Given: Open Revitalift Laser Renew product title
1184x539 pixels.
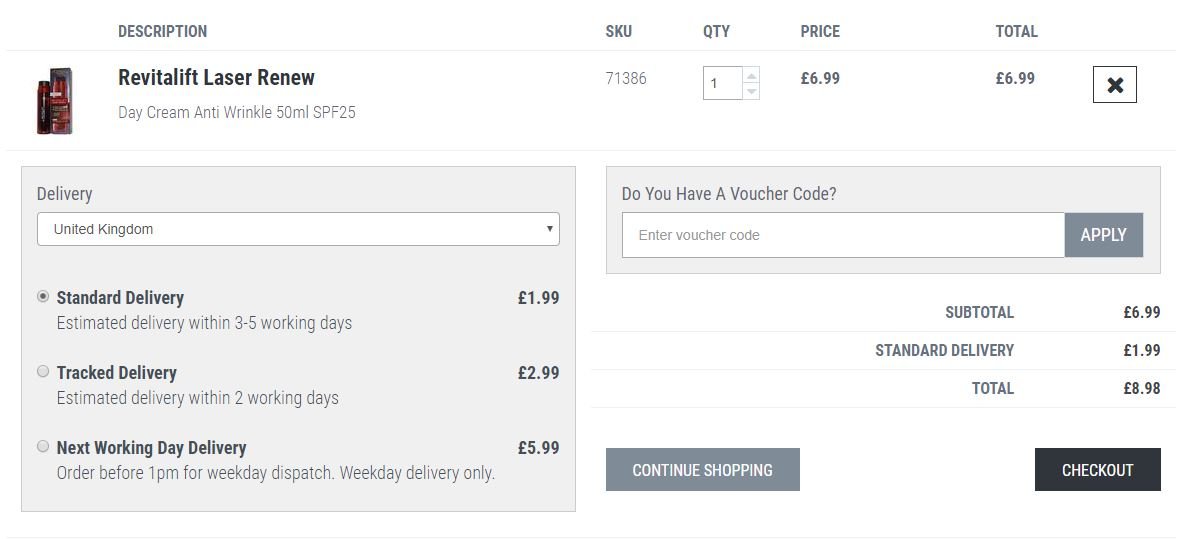Looking at the screenshot, I should pyautogui.click(x=216, y=78).
